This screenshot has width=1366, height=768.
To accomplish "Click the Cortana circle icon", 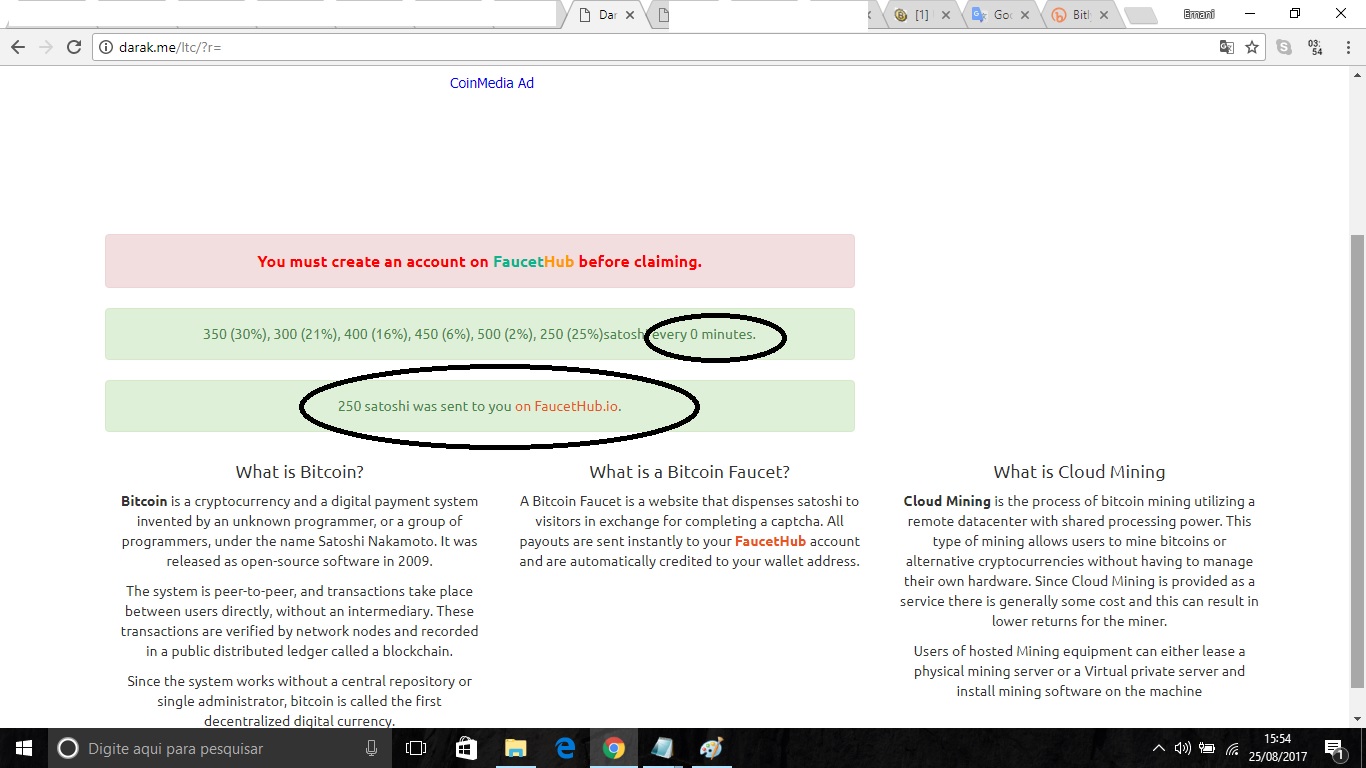I will [x=67, y=748].
